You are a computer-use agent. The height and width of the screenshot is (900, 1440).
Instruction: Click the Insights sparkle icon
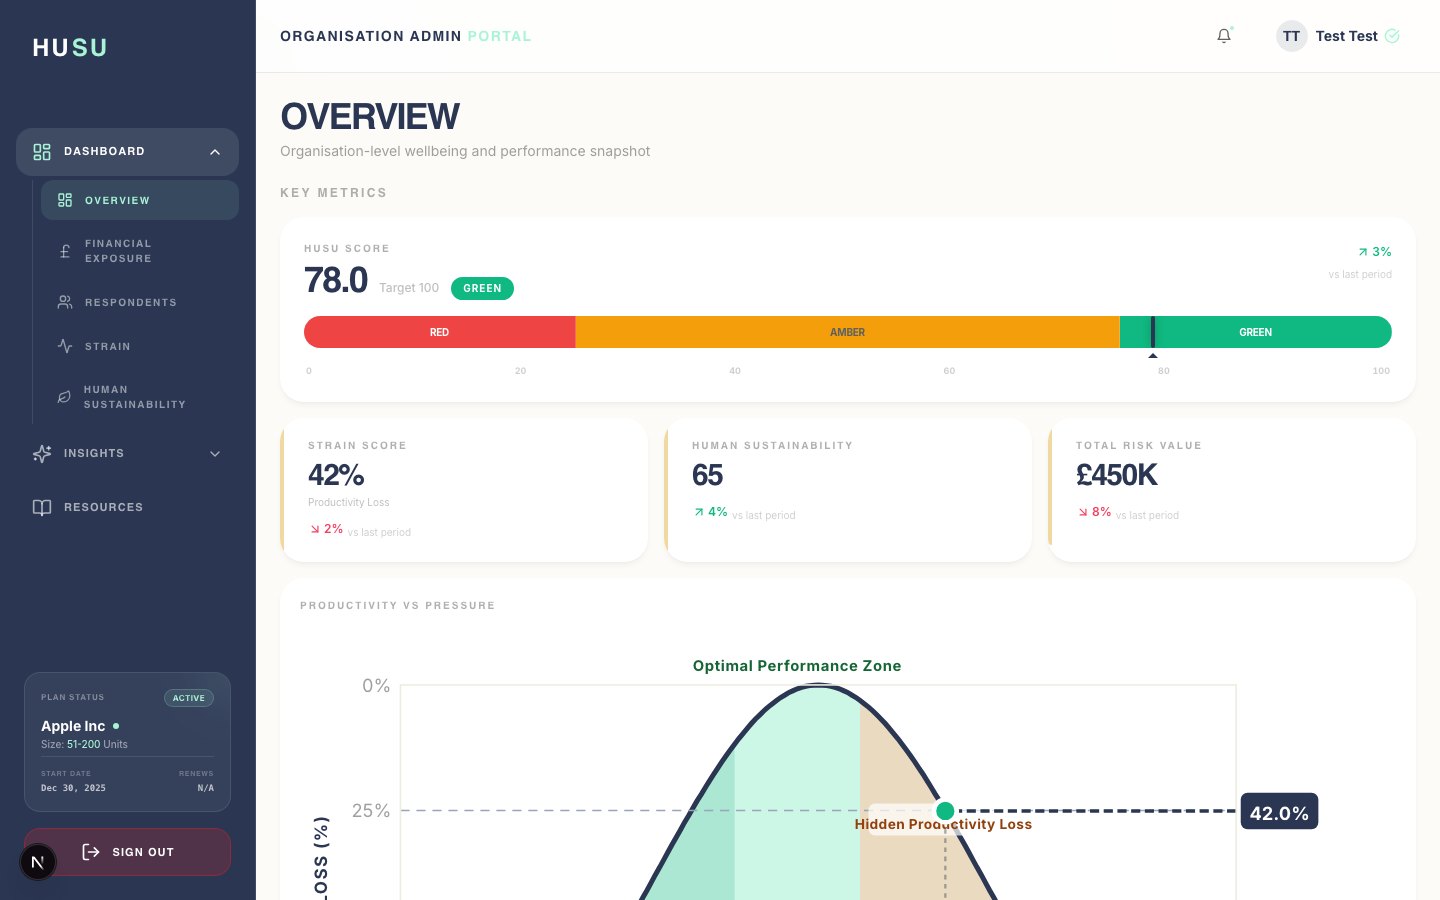pos(41,453)
